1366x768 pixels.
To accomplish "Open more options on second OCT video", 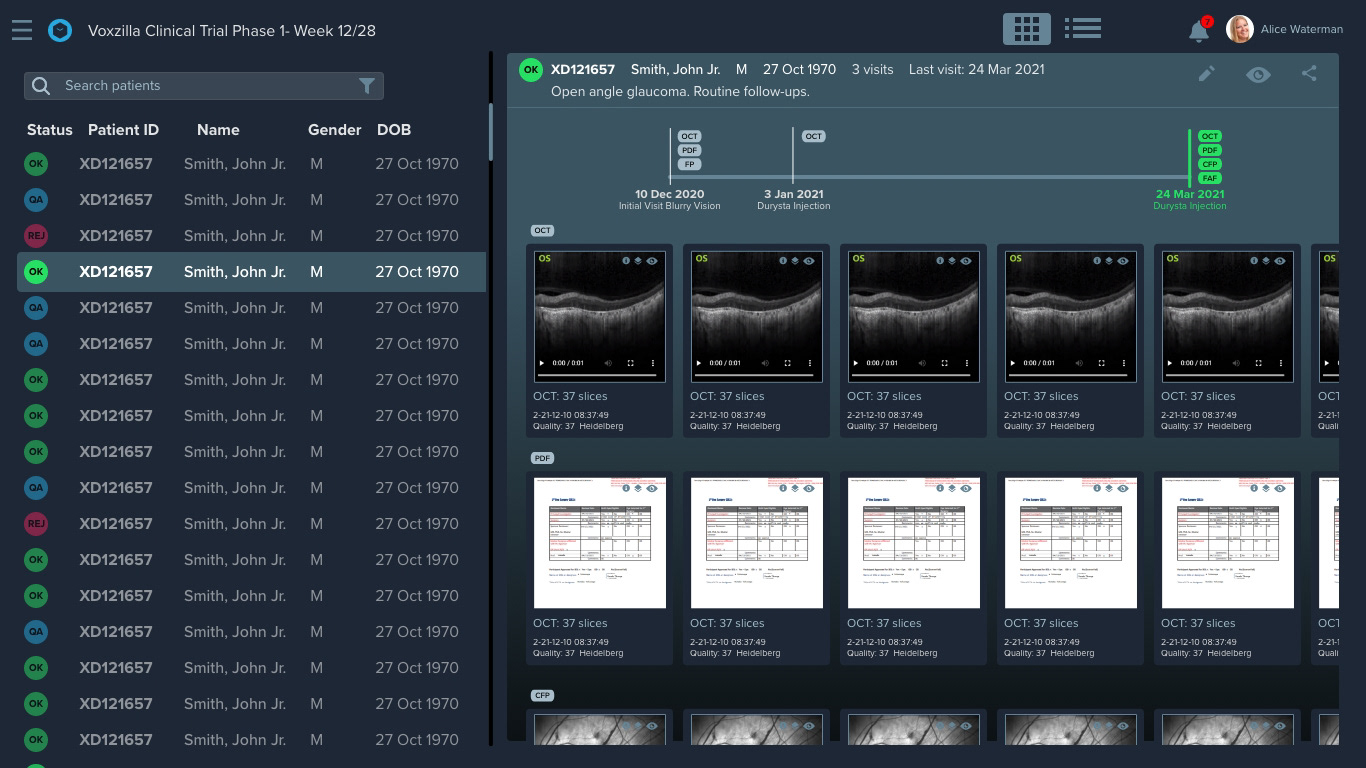I will click(x=810, y=363).
